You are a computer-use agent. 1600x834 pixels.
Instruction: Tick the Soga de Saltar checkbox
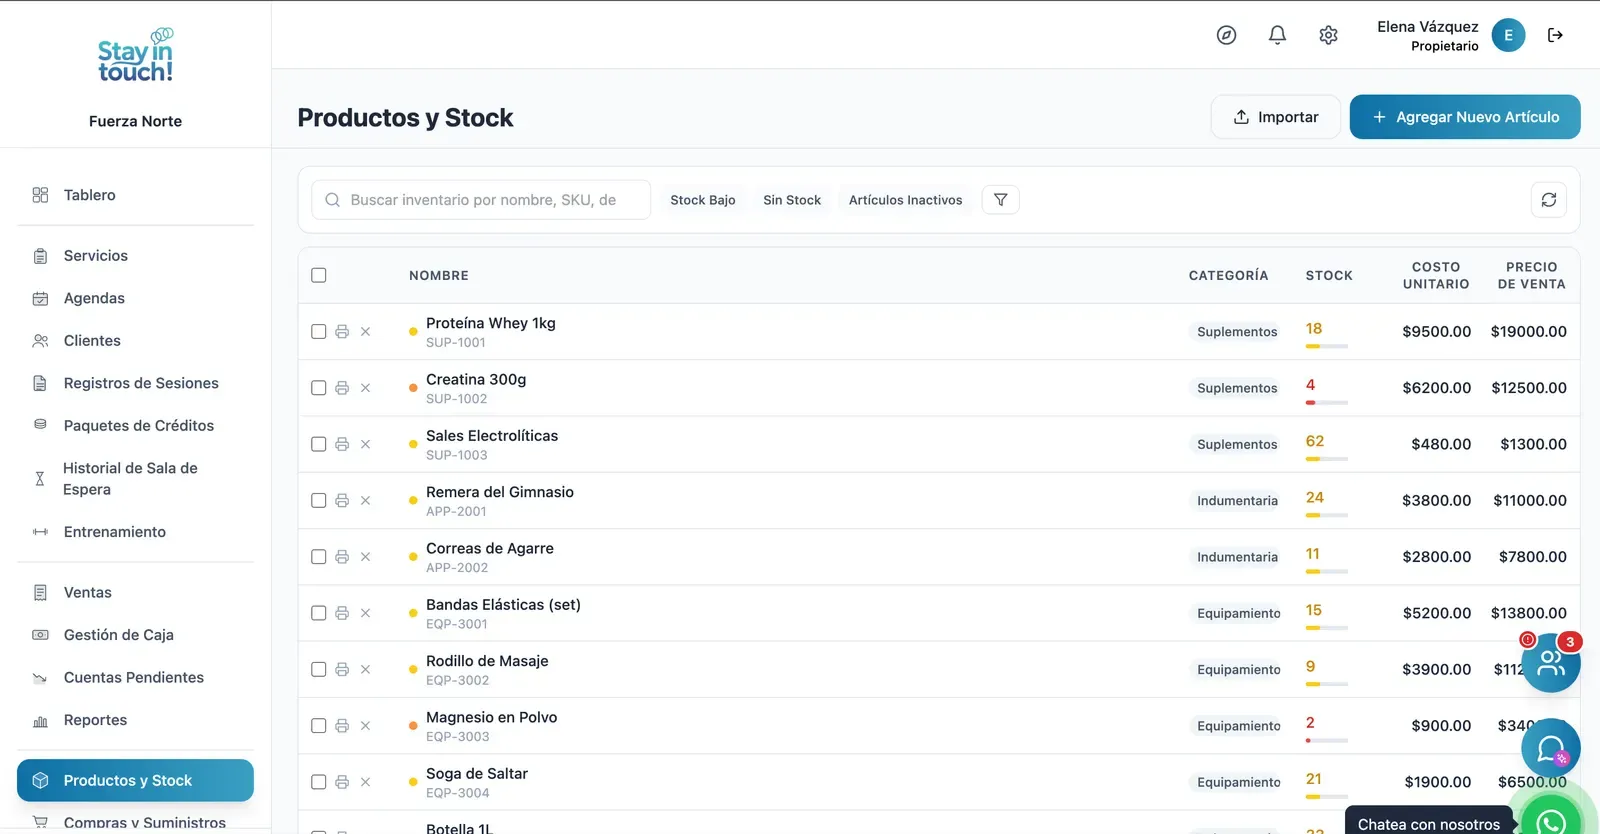point(319,782)
